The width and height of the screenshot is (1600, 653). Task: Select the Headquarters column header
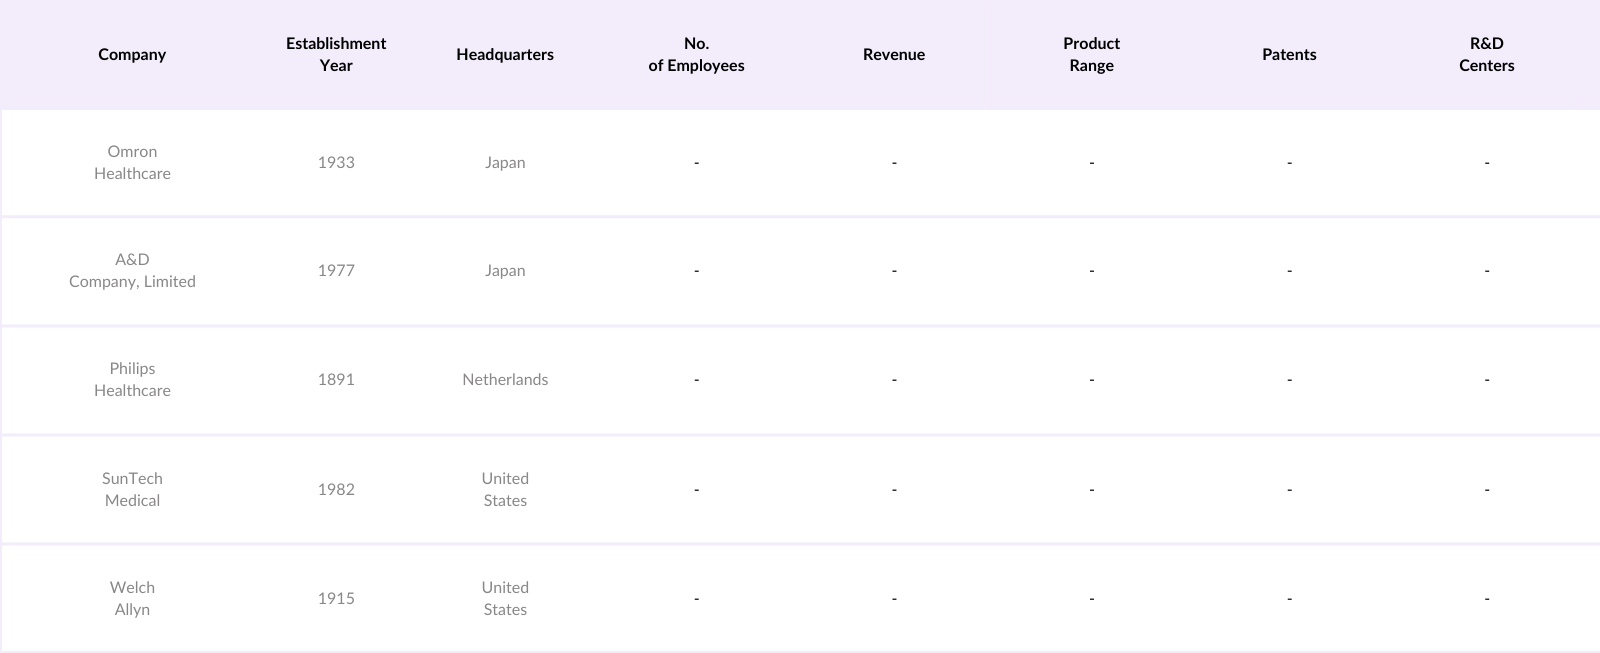tap(505, 55)
